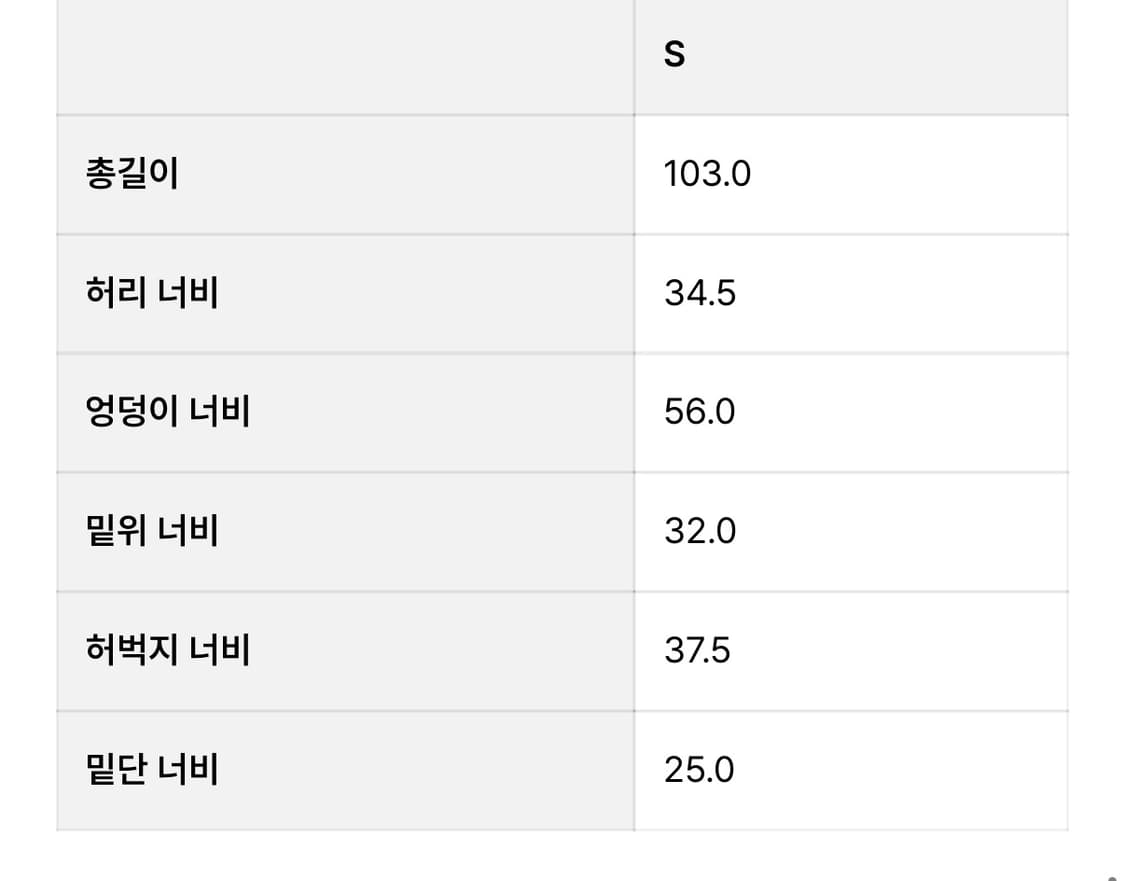This screenshot has height=881, width=1125.
Task: Click the divider between 엉덩이 너비 and 56.0
Action: [634, 412]
